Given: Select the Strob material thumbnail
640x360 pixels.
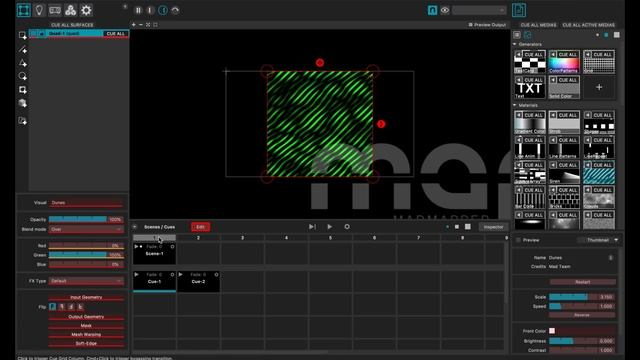Looking at the screenshot, I should coord(564,122).
